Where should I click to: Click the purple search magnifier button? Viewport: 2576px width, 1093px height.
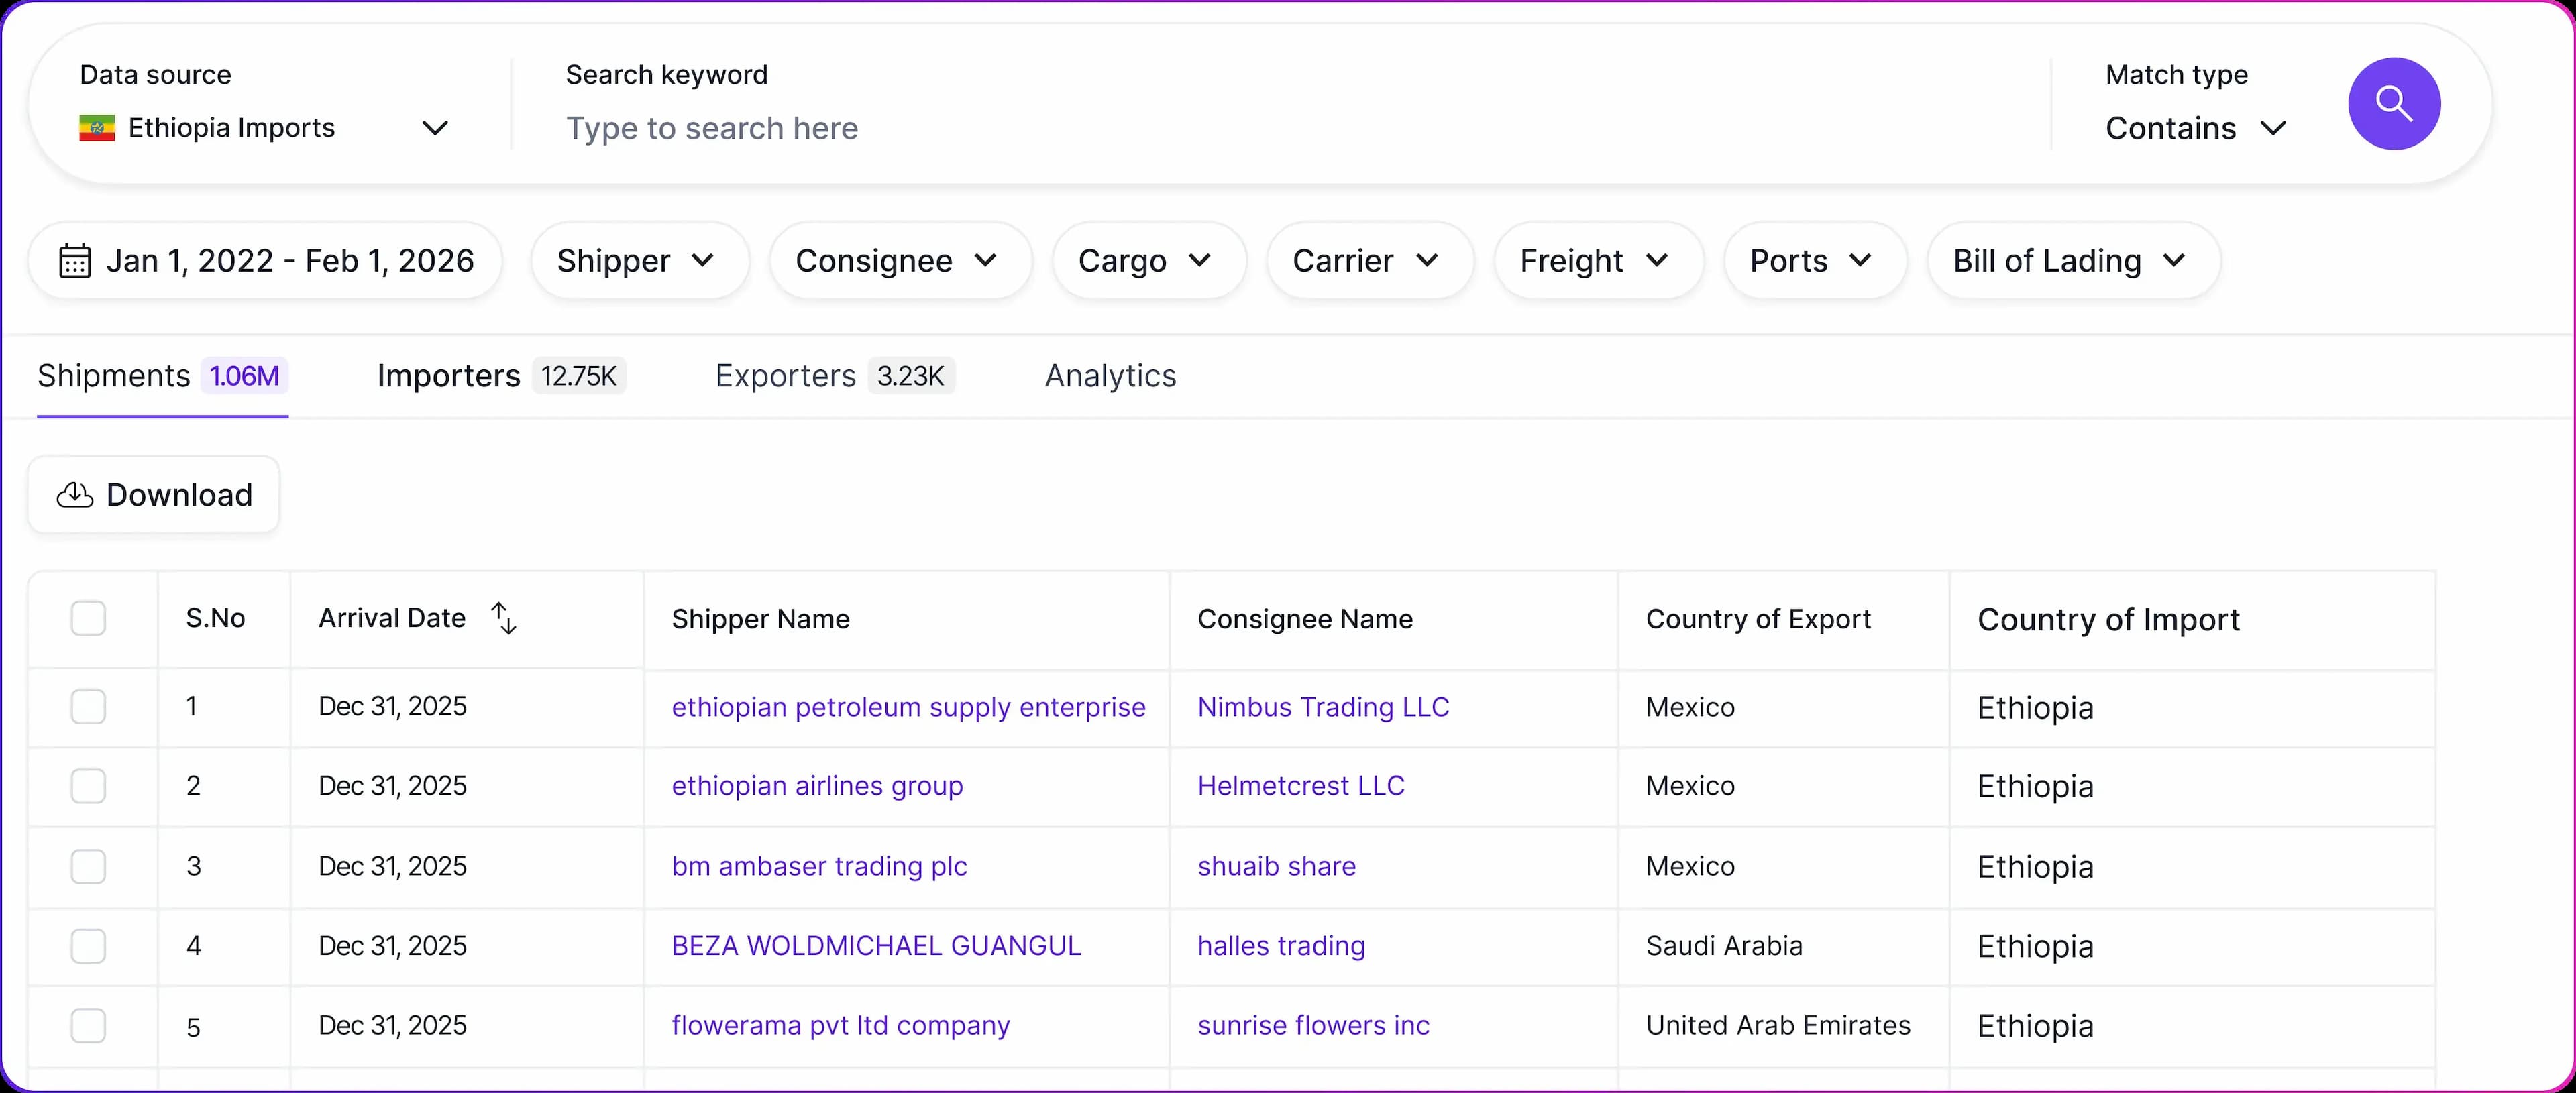(x=2393, y=103)
